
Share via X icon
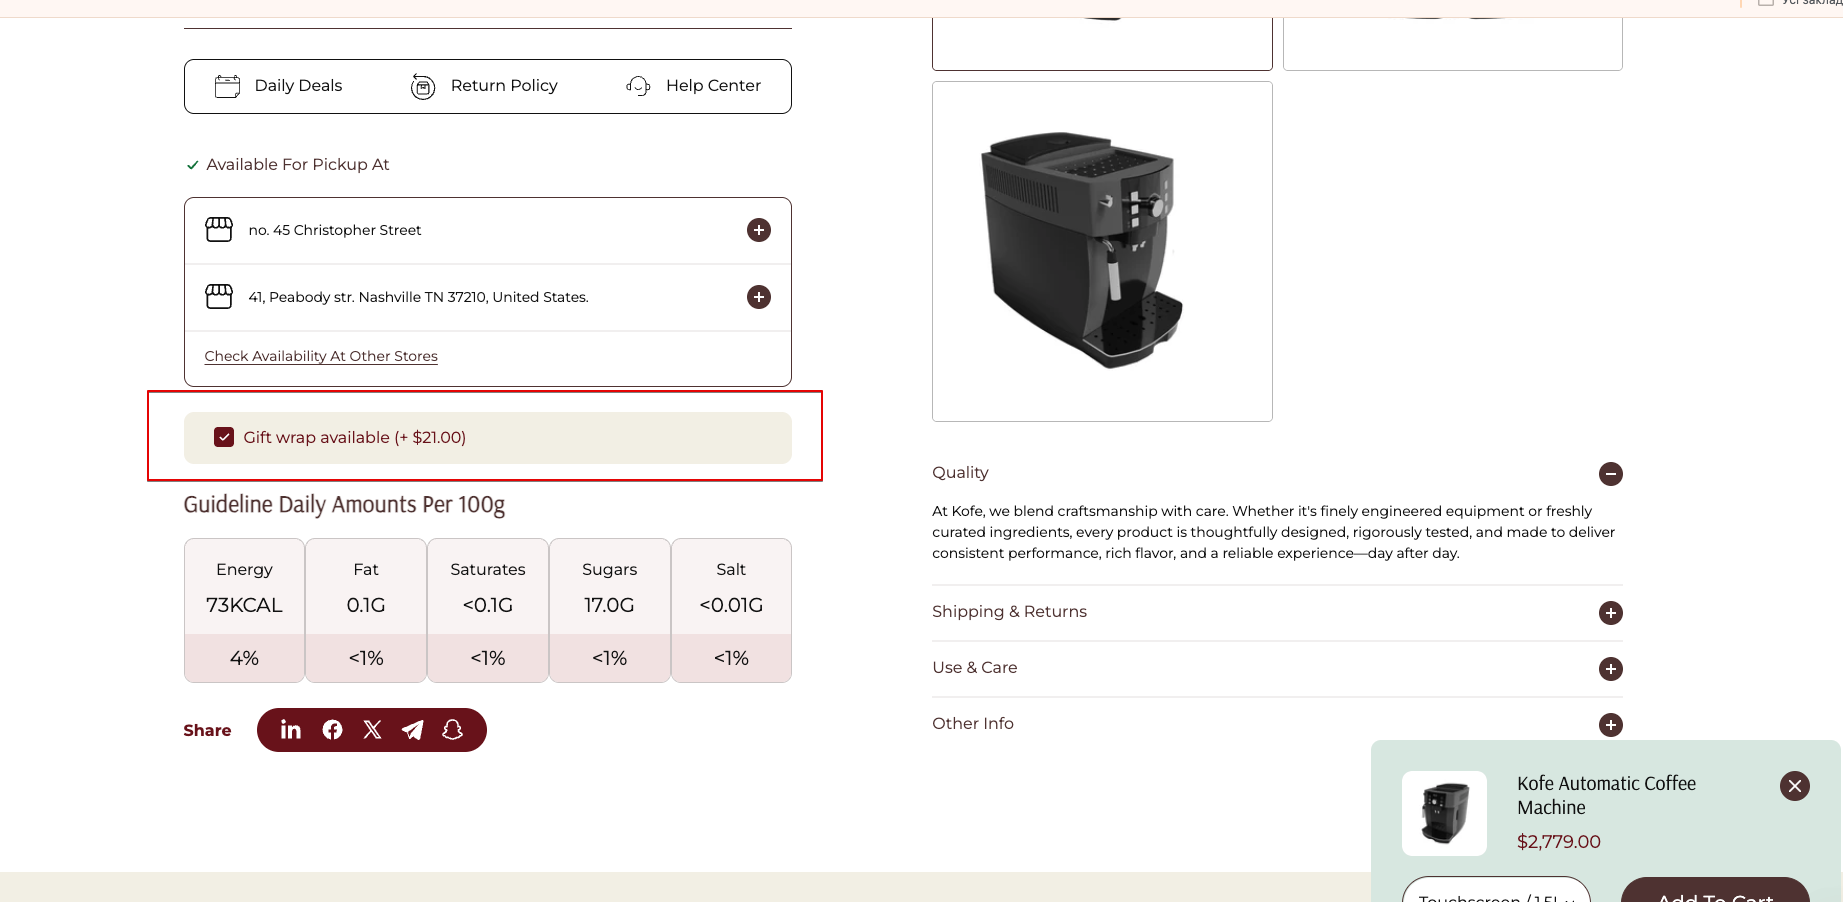(x=373, y=730)
